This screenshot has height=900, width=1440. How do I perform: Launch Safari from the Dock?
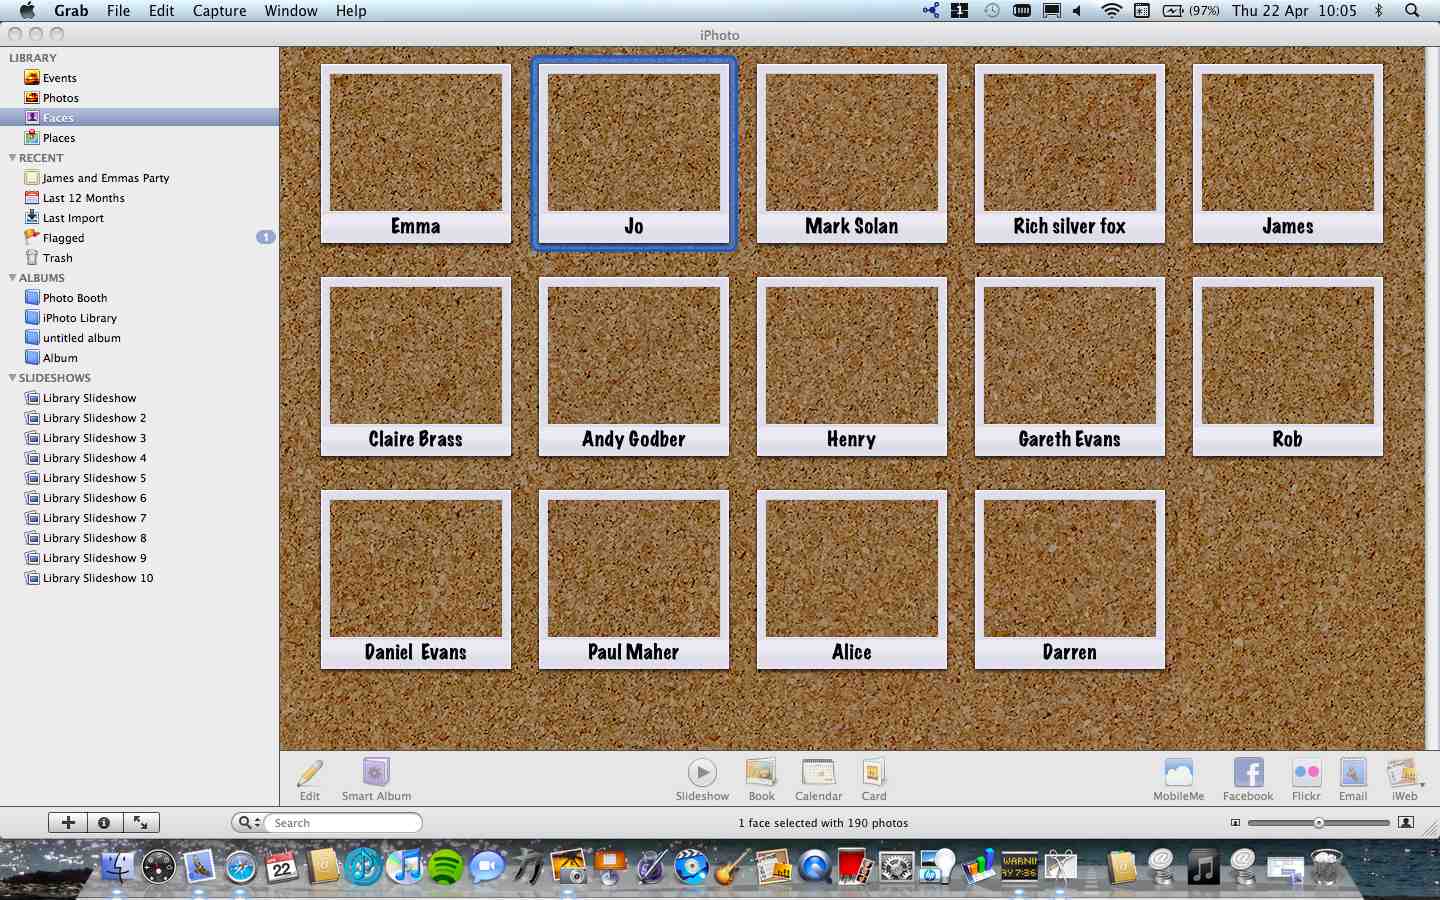pyautogui.click(x=241, y=866)
